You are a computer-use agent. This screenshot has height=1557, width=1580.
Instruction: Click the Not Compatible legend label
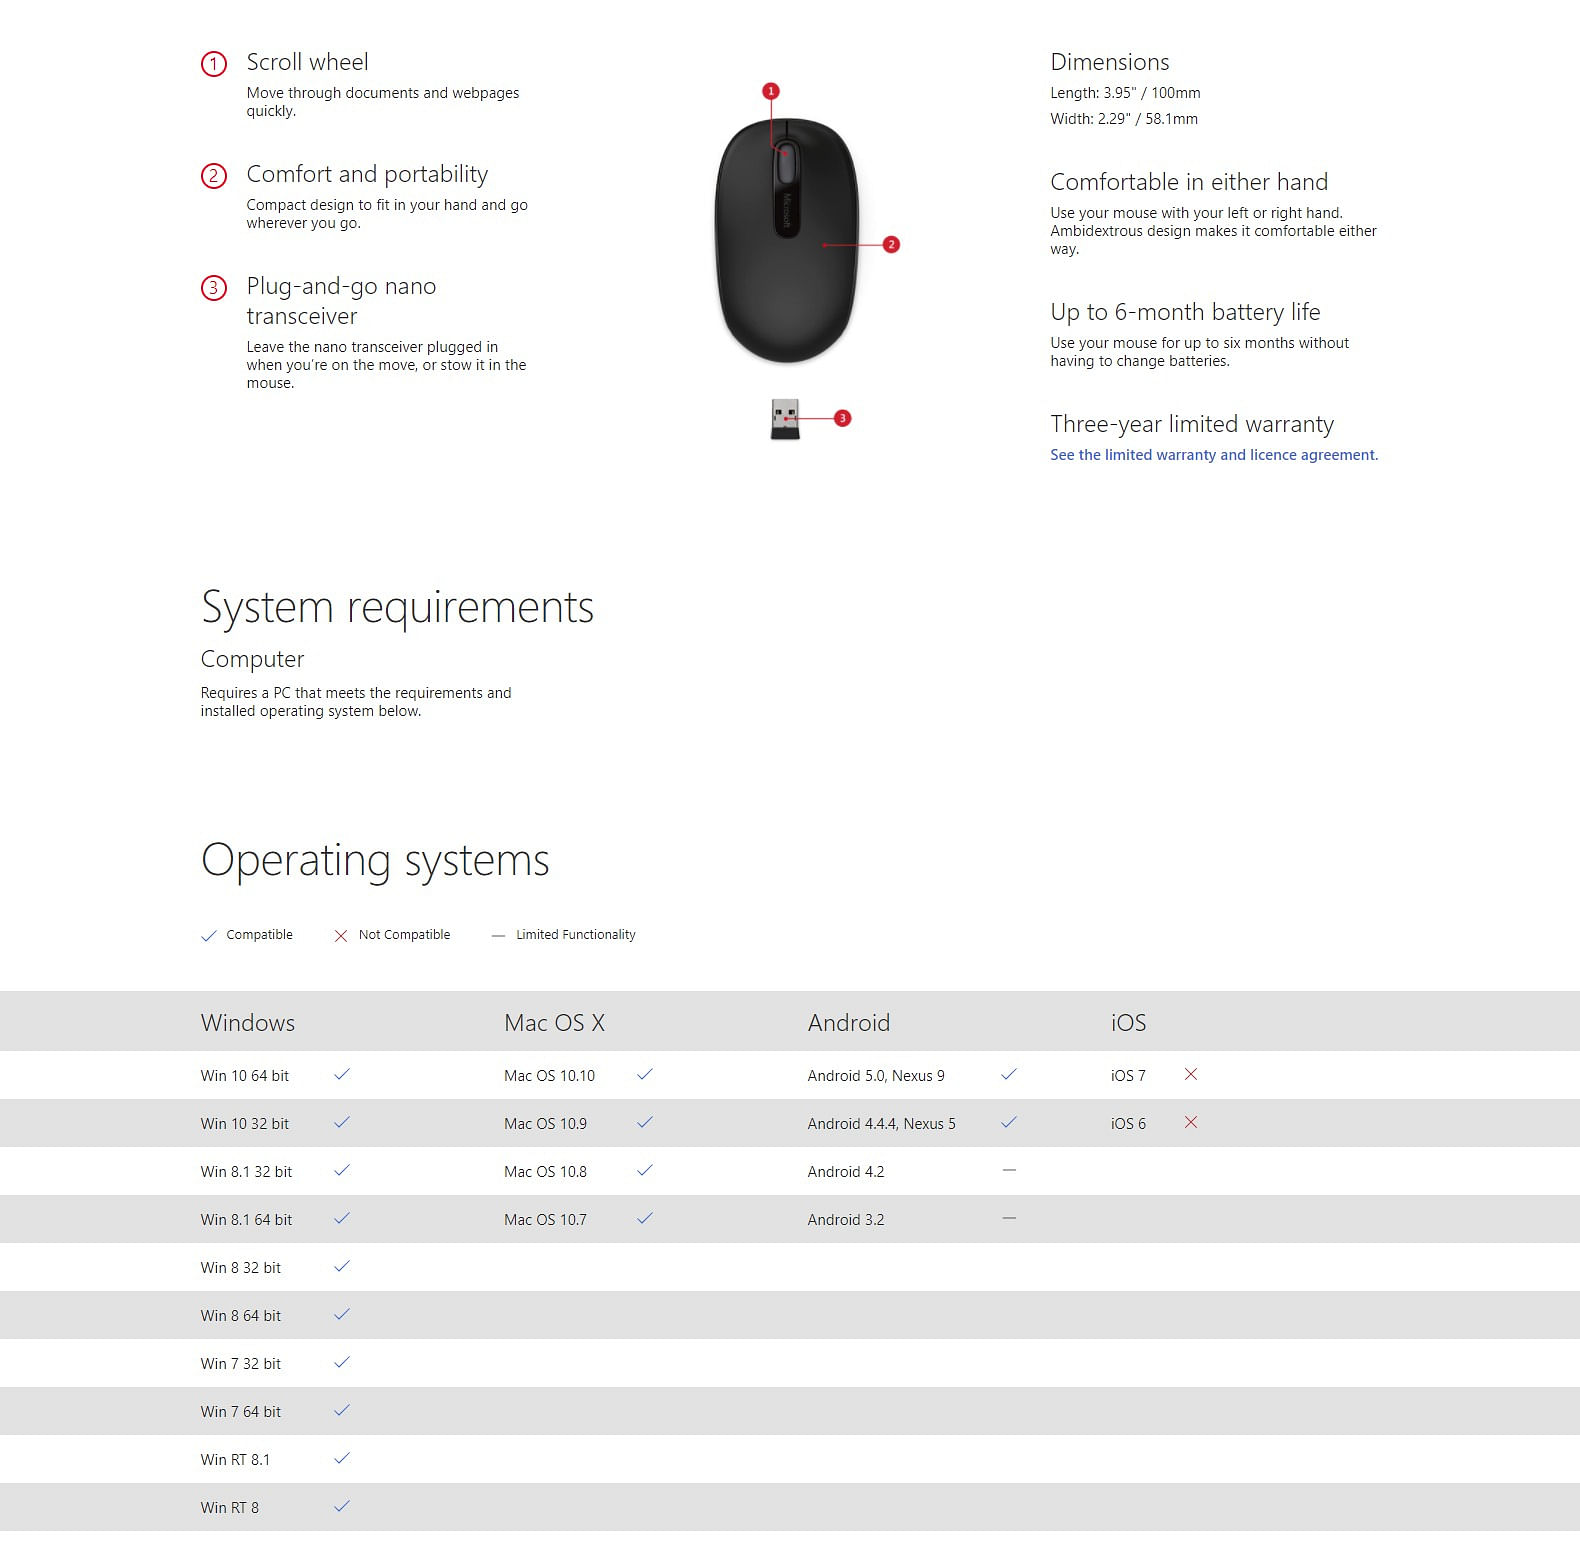pyautogui.click(x=404, y=935)
